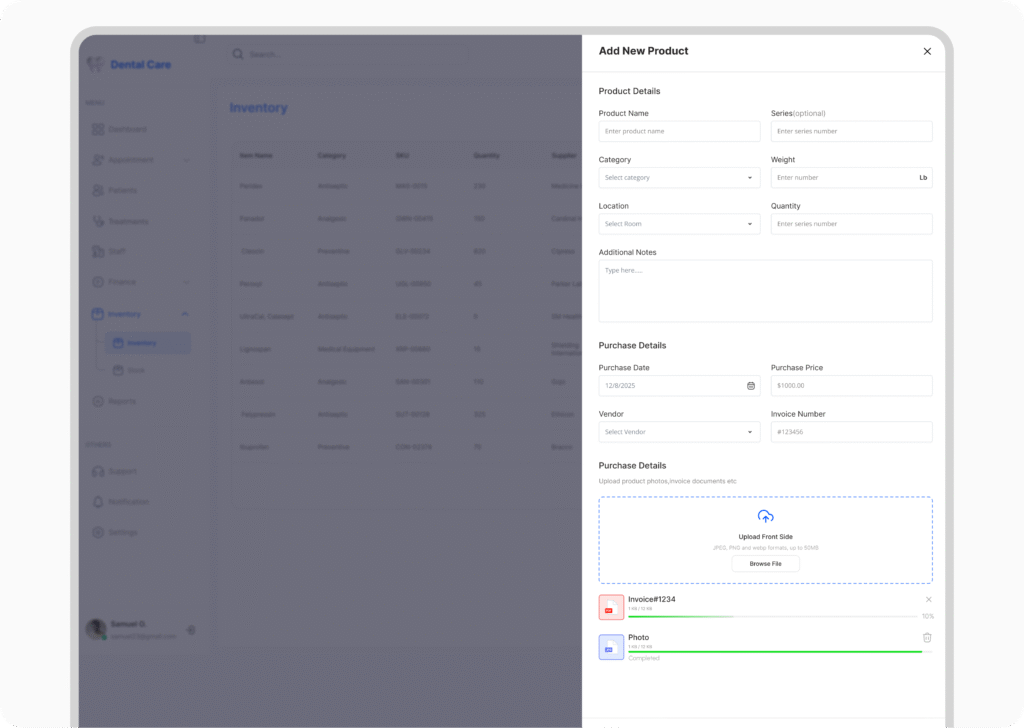1024x728 pixels.
Task: Open the Select Vendor dropdown
Action: (679, 432)
